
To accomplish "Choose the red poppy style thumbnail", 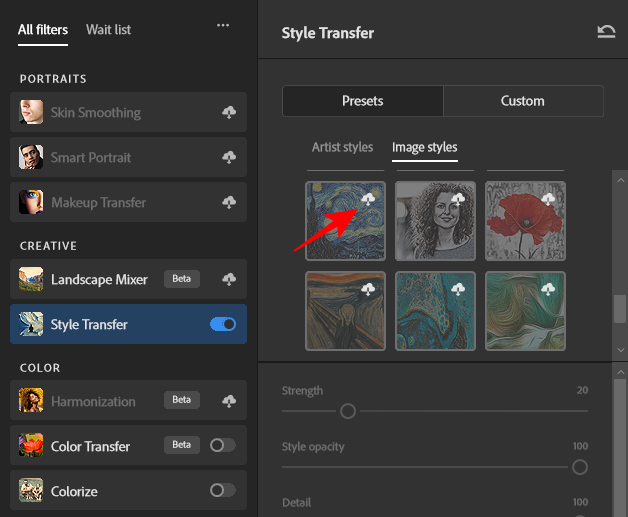I will (525, 221).
